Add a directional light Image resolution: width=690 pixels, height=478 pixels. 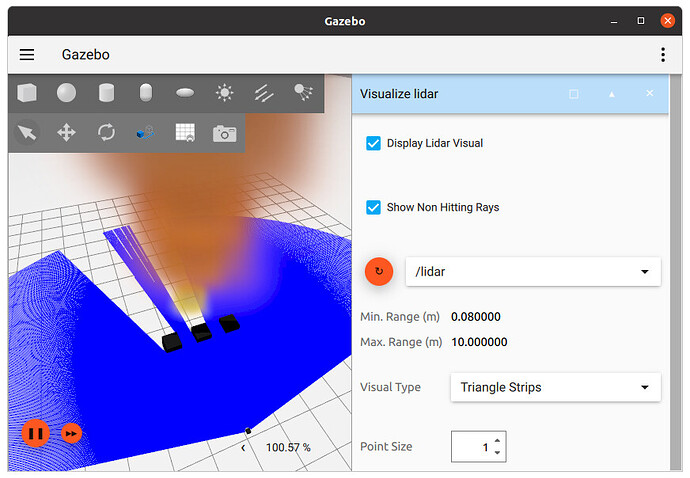264,93
